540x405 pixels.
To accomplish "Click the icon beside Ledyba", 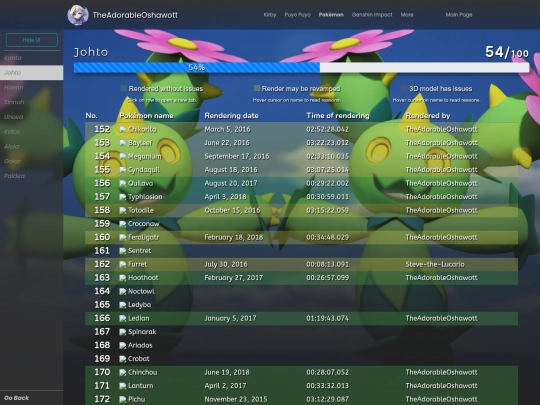I will click(x=123, y=305).
